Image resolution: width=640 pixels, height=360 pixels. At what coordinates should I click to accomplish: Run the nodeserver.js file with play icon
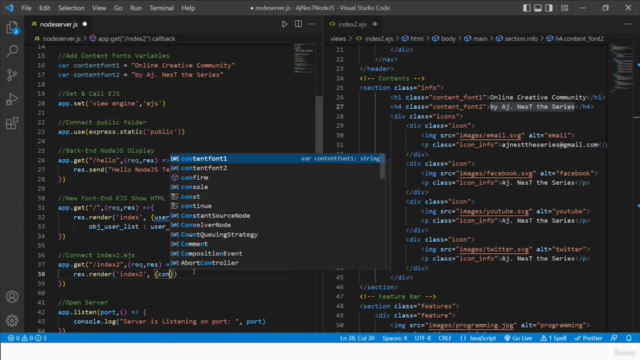284,24
